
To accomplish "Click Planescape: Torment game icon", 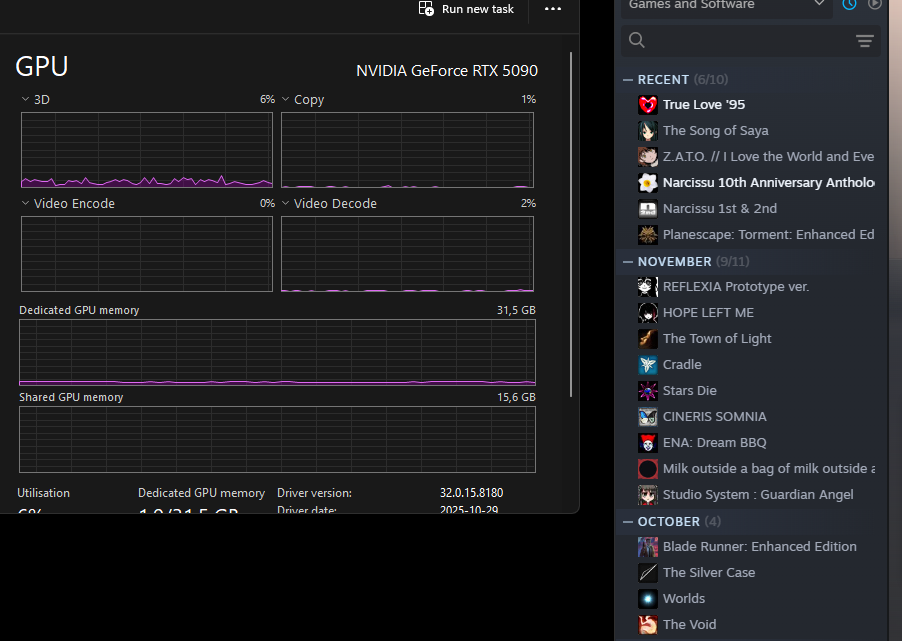I will (x=648, y=234).
